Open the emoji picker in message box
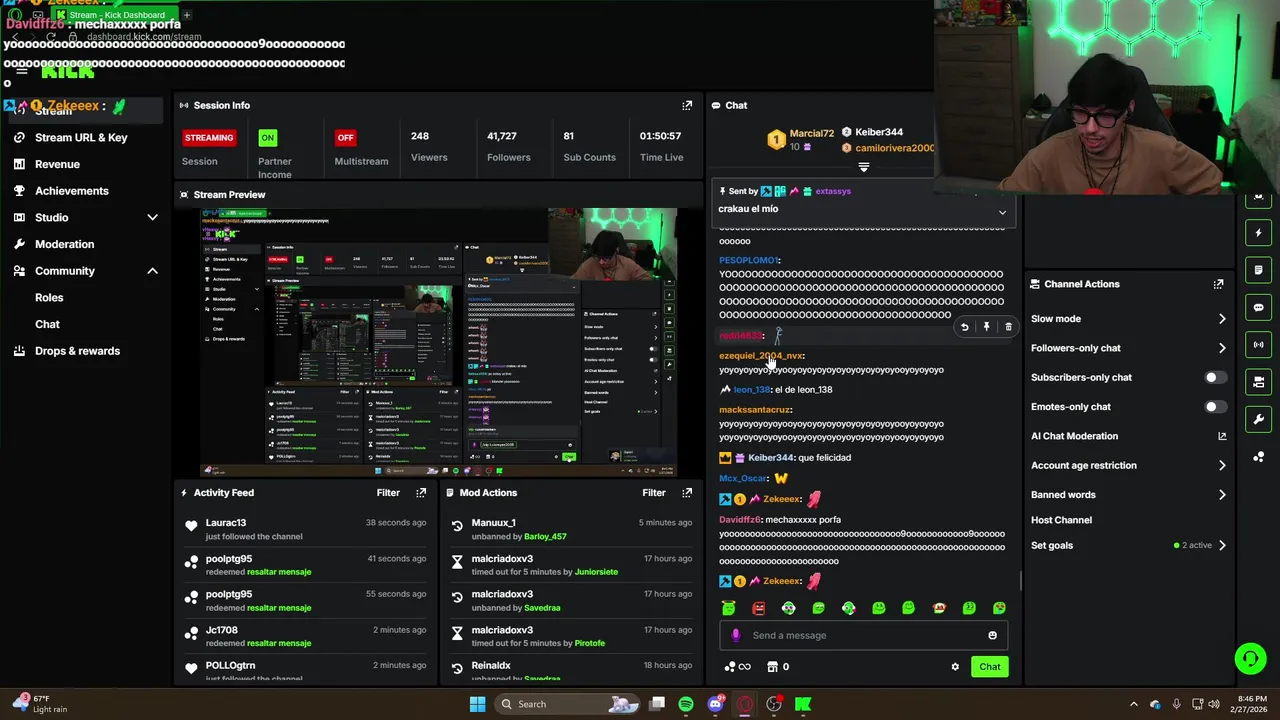The image size is (1280, 720). 992,635
